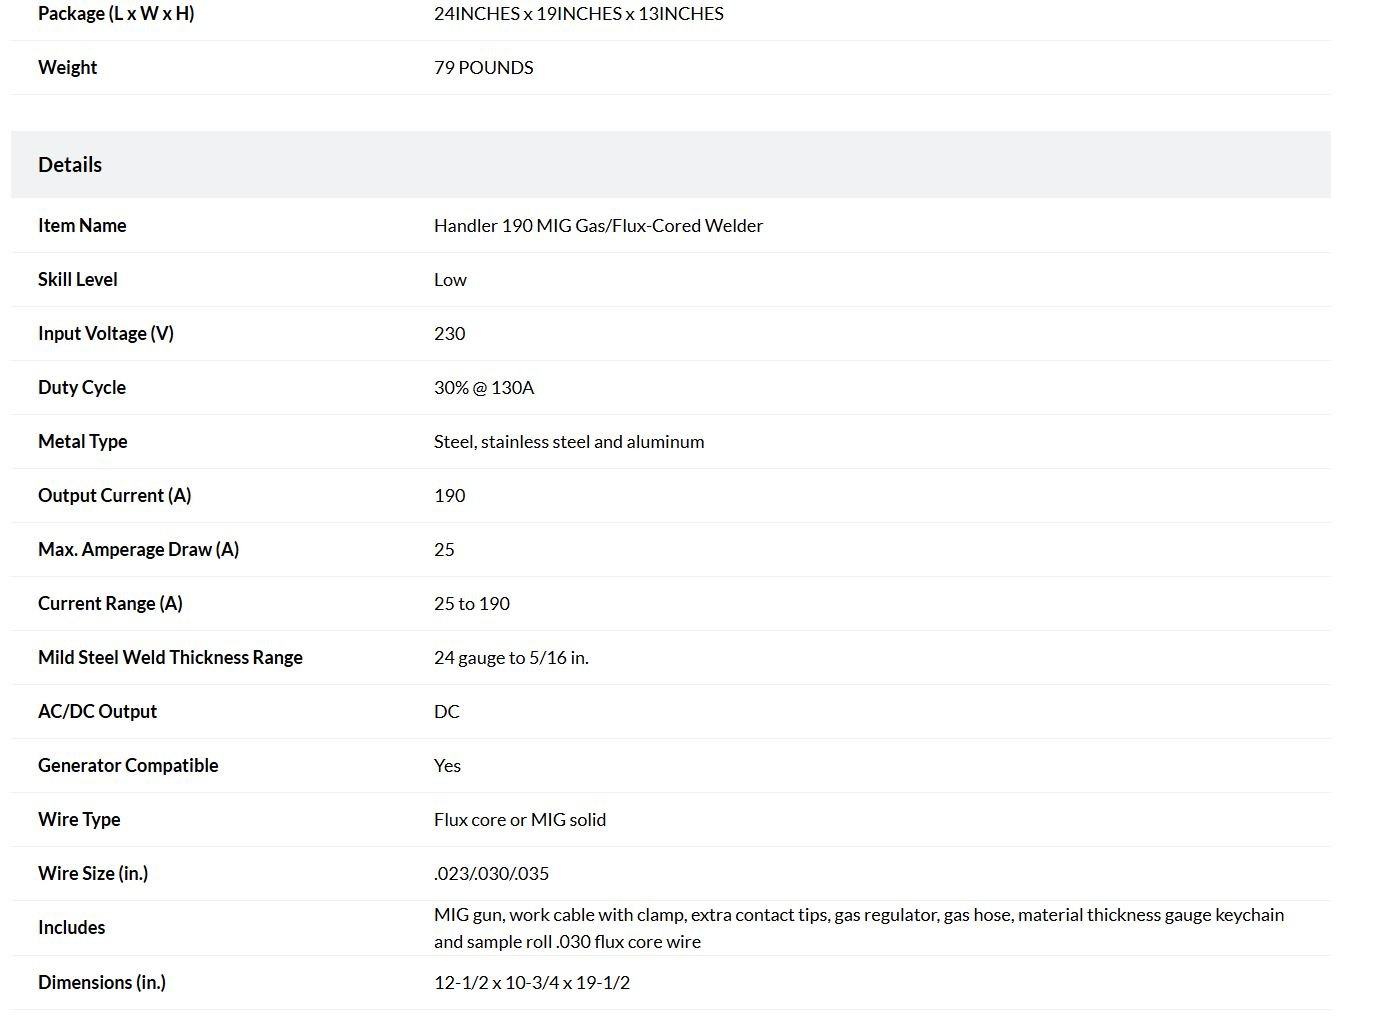This screenshot has height=1023, width=1374.
Task: Select the Item Name label
Action: coord(82,225)
